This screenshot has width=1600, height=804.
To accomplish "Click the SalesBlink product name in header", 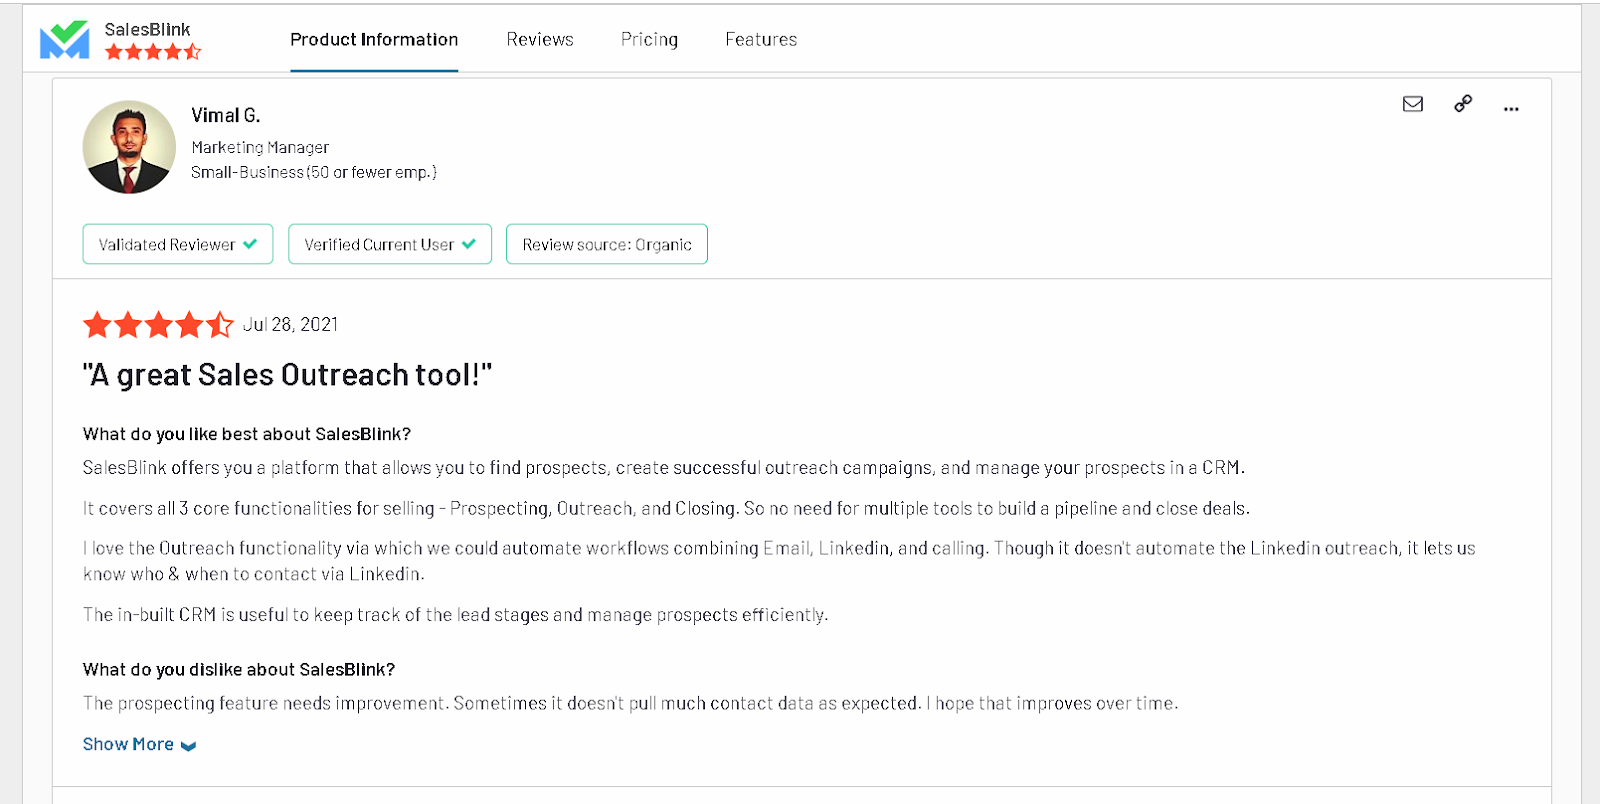I will pyautogui.click(x=147, y=30).
